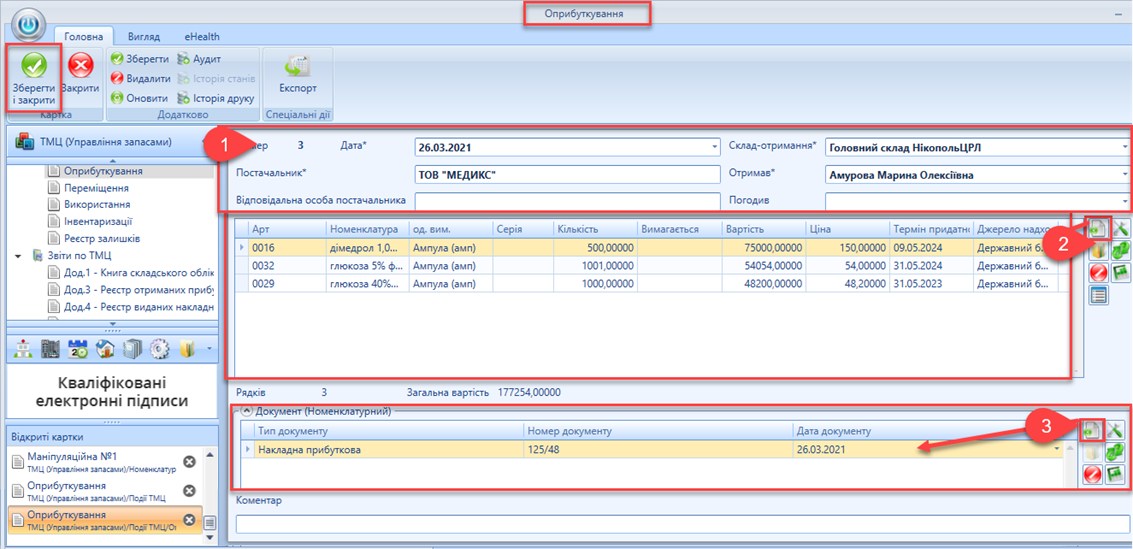Click document number cell 125/48

pyautogui.click(x=658, y=449)
